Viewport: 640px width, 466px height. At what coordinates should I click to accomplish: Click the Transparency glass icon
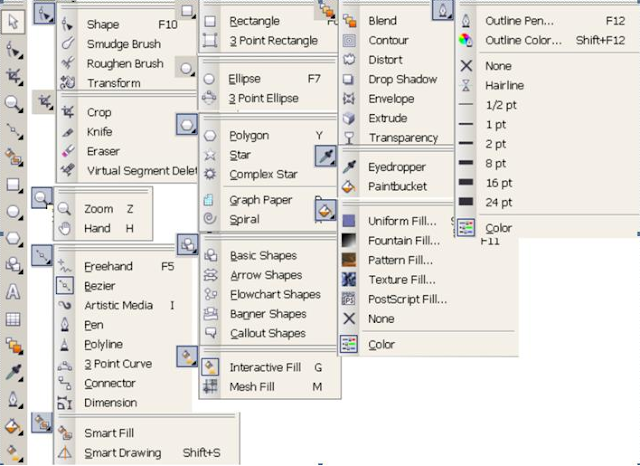[349, 138]
